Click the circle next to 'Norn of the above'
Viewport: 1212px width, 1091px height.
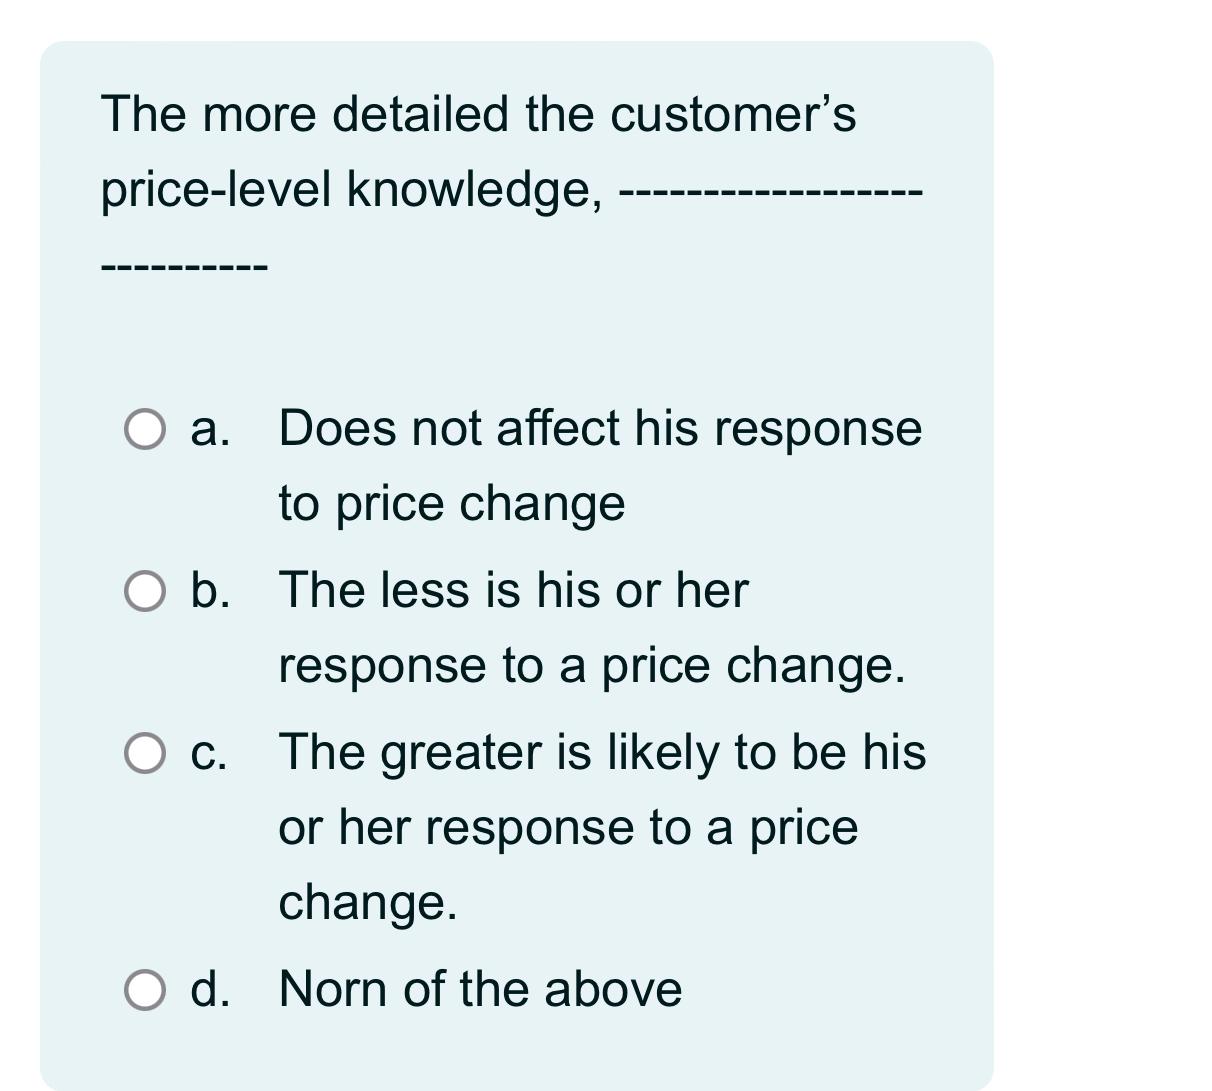145,990
